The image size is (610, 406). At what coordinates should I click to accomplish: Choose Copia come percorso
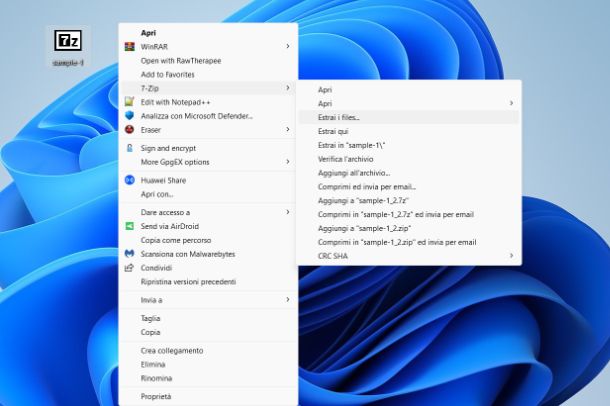(208, 240)
